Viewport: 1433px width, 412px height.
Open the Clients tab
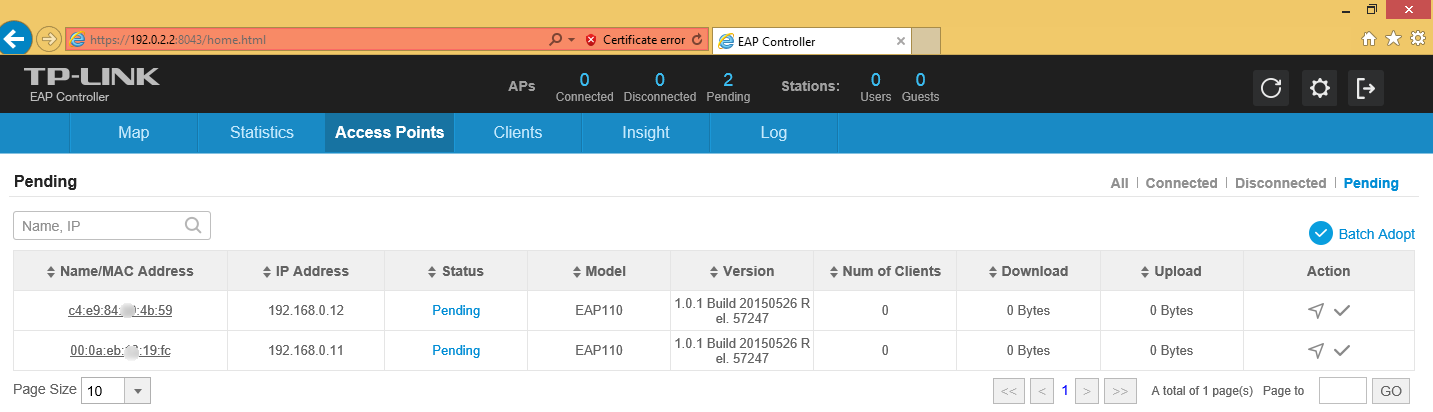pyautogui.click(x=518, y=133)
